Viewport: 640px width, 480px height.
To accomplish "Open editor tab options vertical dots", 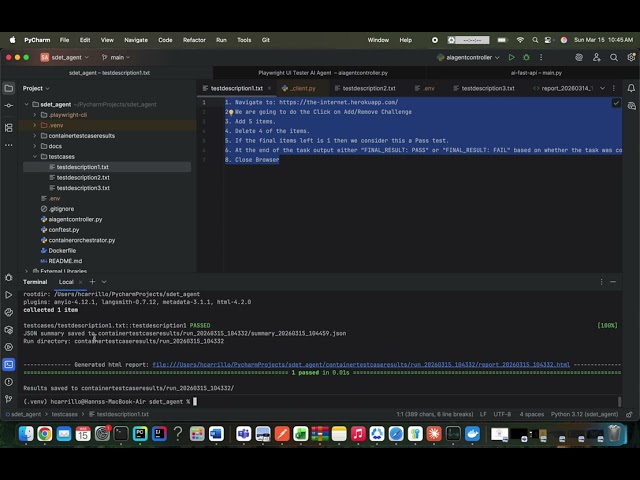I will [x=613, y=88].
